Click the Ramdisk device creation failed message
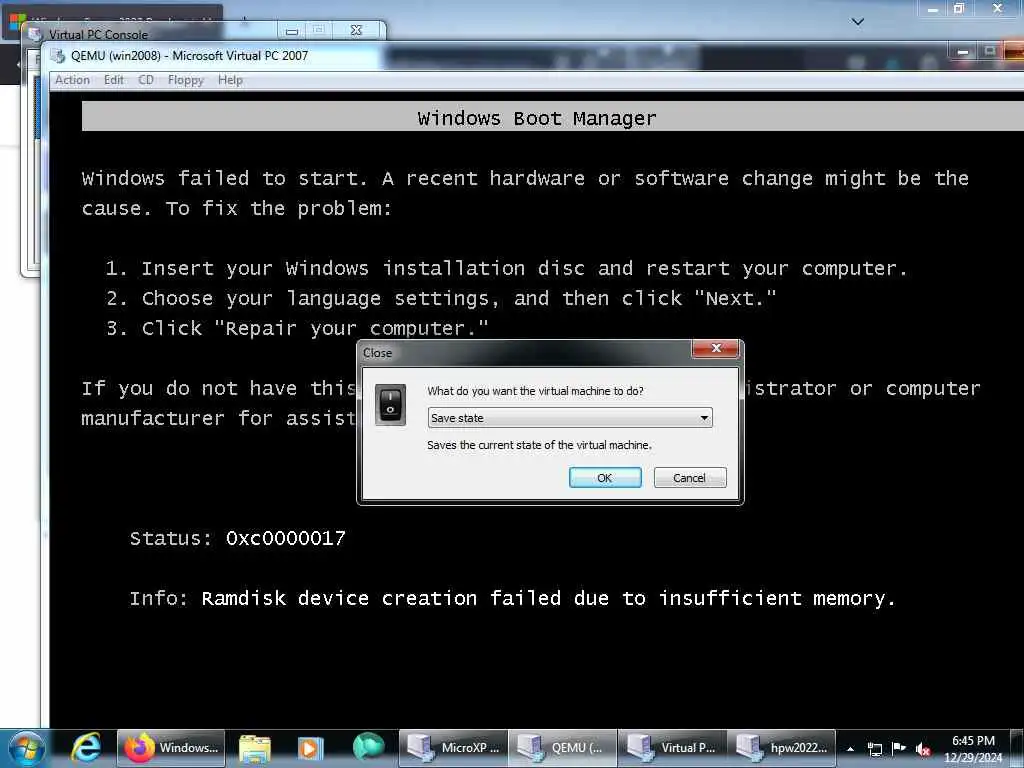The height and width of the screenshot is (768, 1024). (548, 598)
